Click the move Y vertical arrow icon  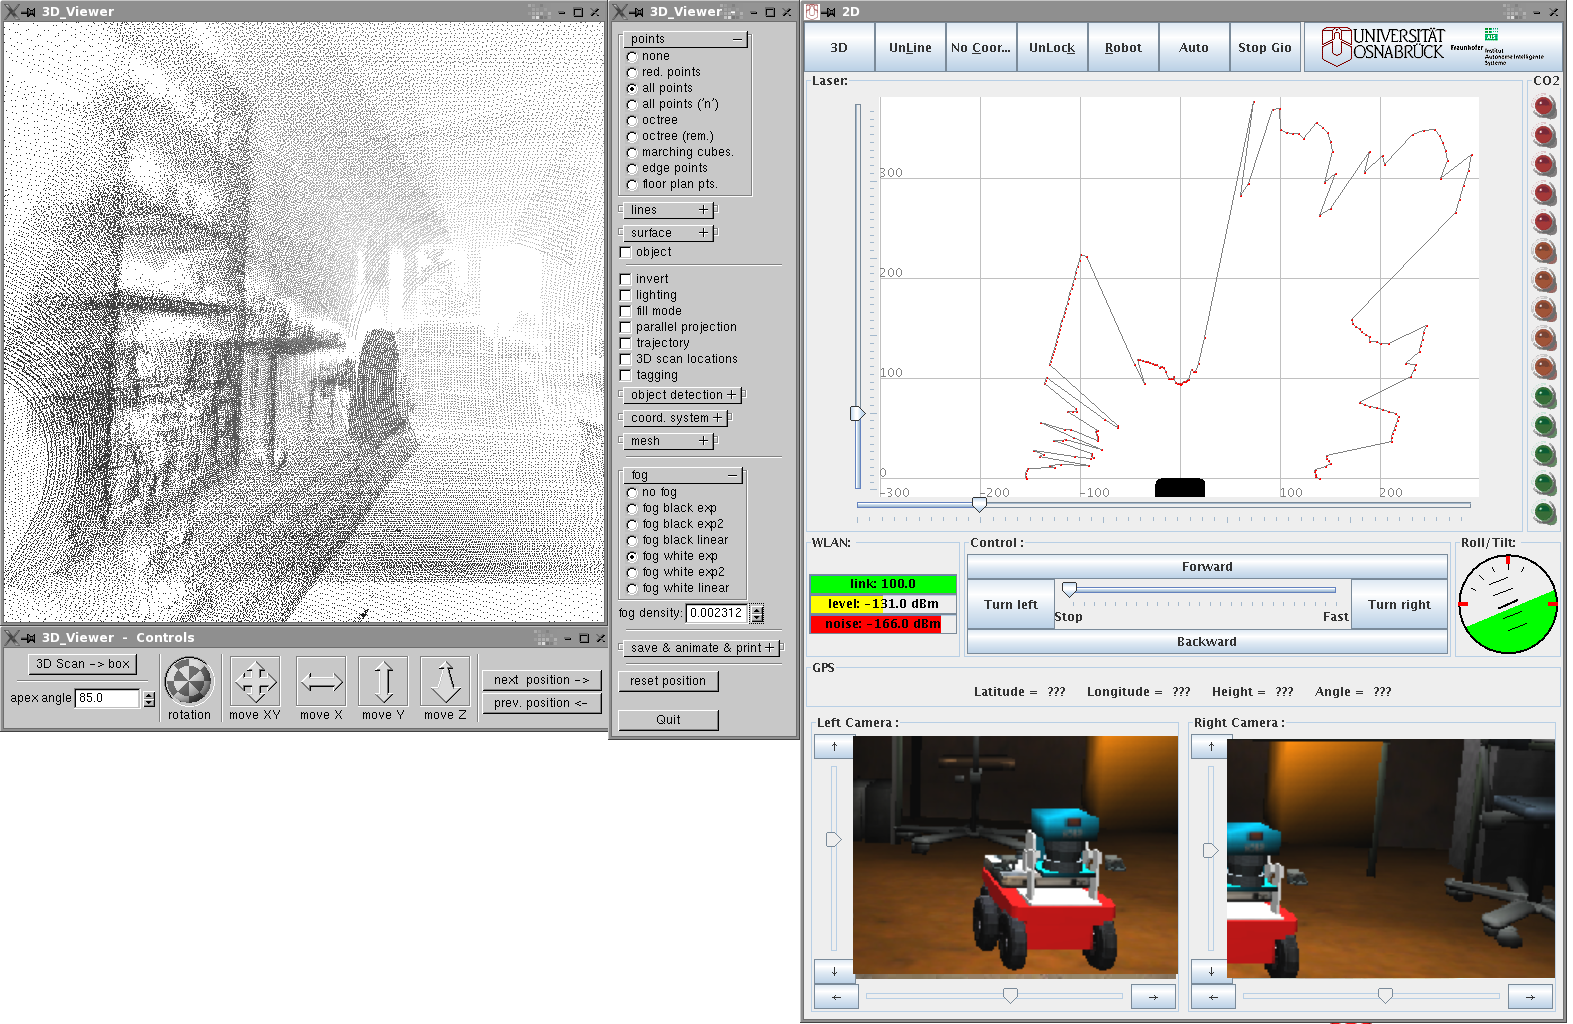pos(384,682)
